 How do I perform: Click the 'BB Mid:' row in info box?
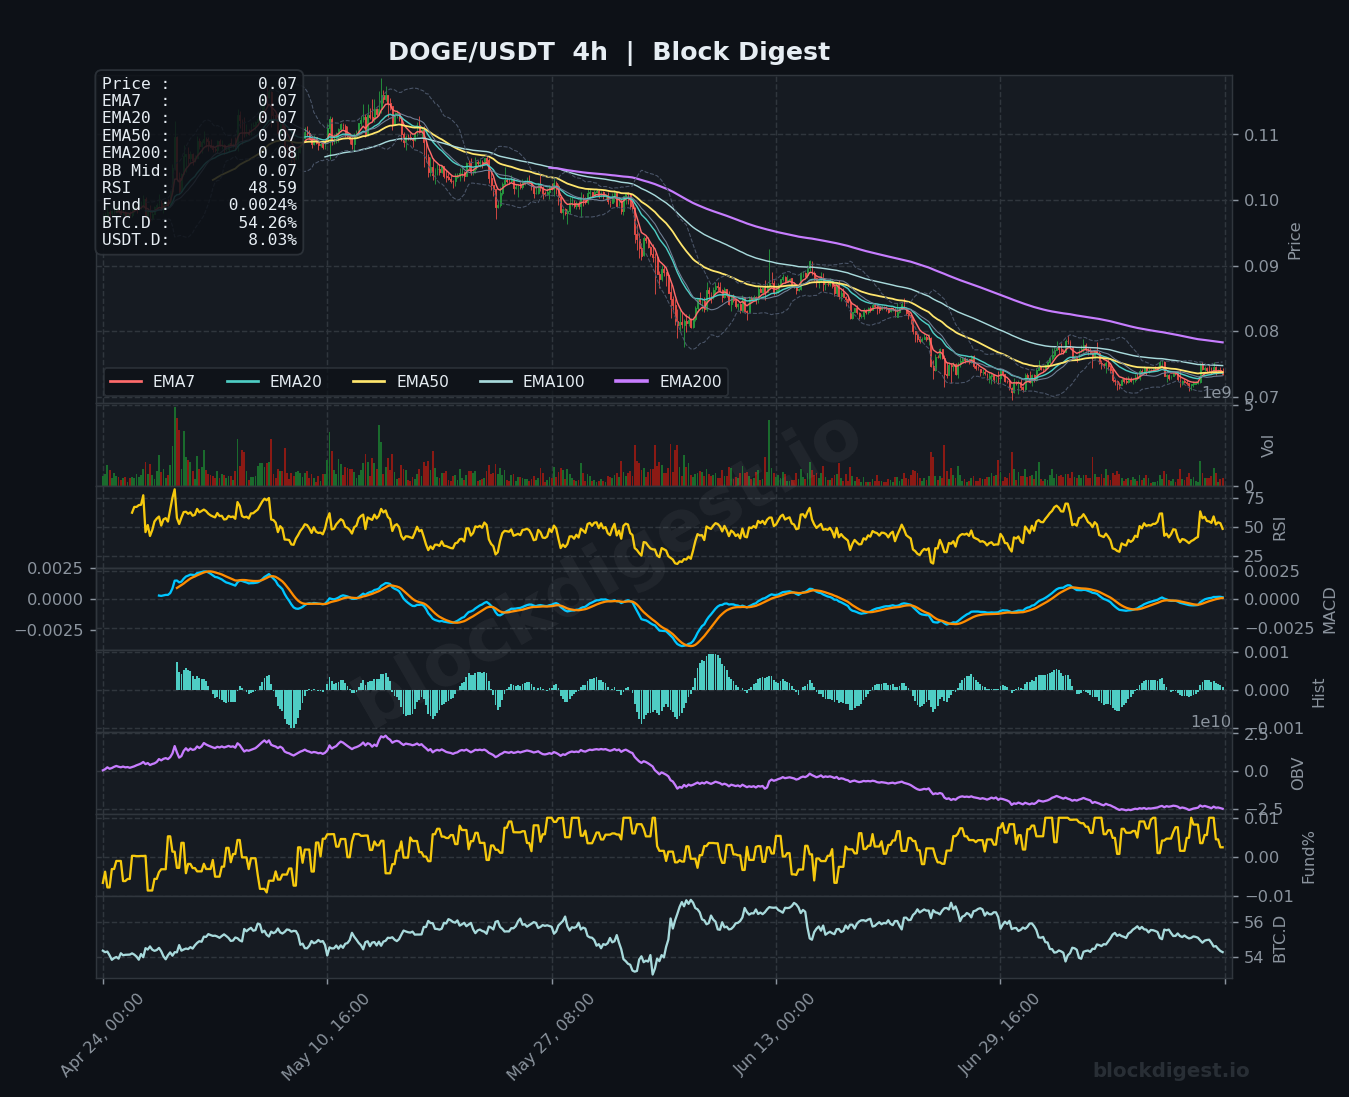199,171
